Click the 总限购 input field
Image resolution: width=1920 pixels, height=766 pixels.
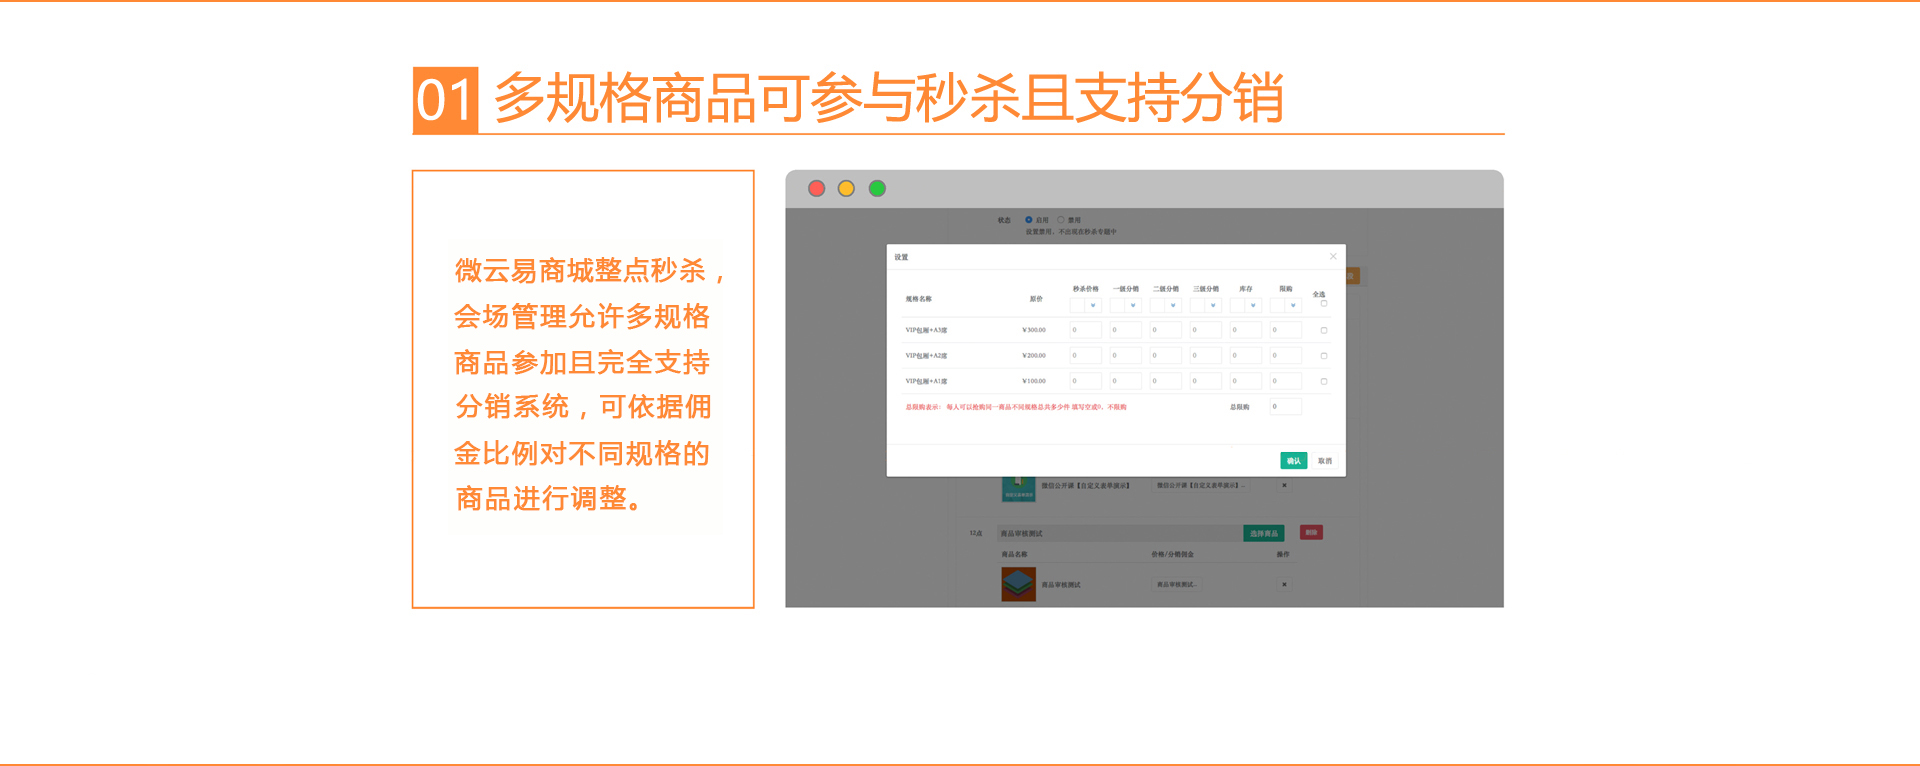pos(1285,407)
